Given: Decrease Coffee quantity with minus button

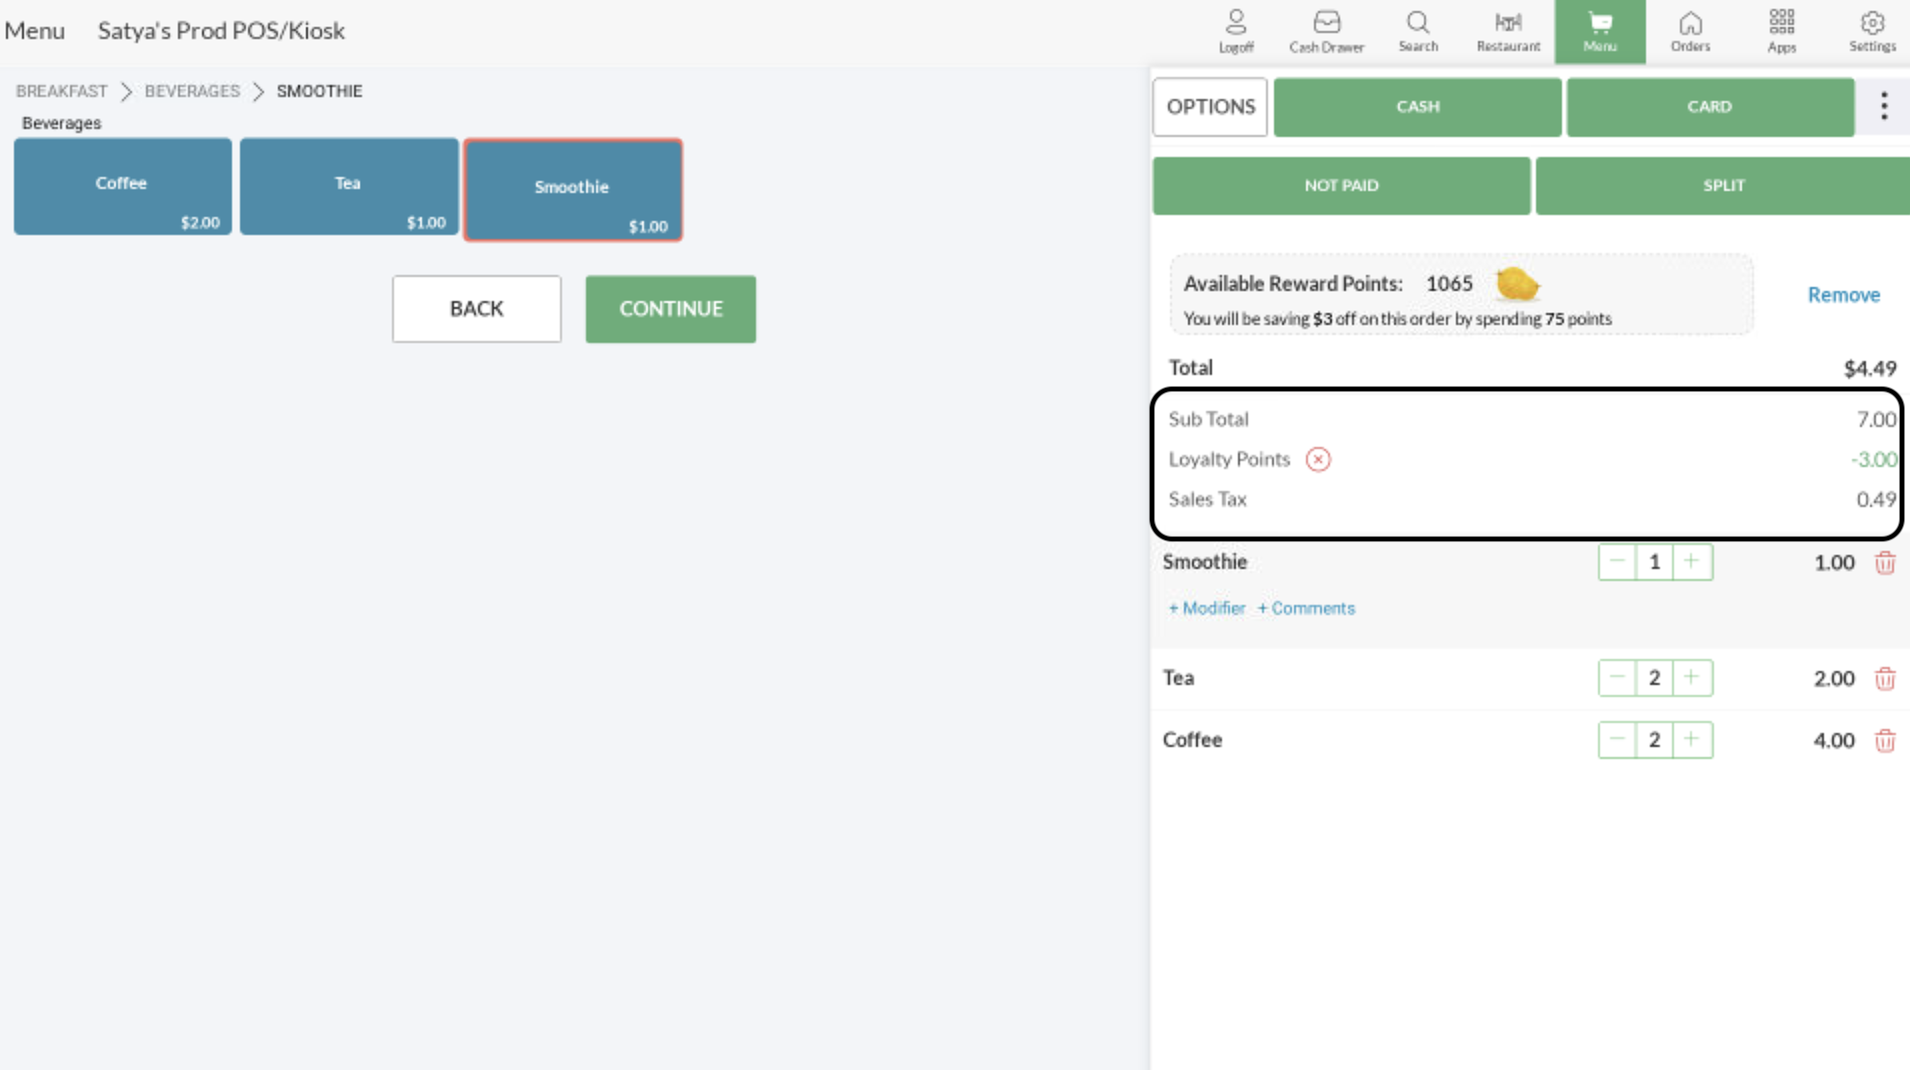Looking at the screenshot, I should coord(1617,740).
